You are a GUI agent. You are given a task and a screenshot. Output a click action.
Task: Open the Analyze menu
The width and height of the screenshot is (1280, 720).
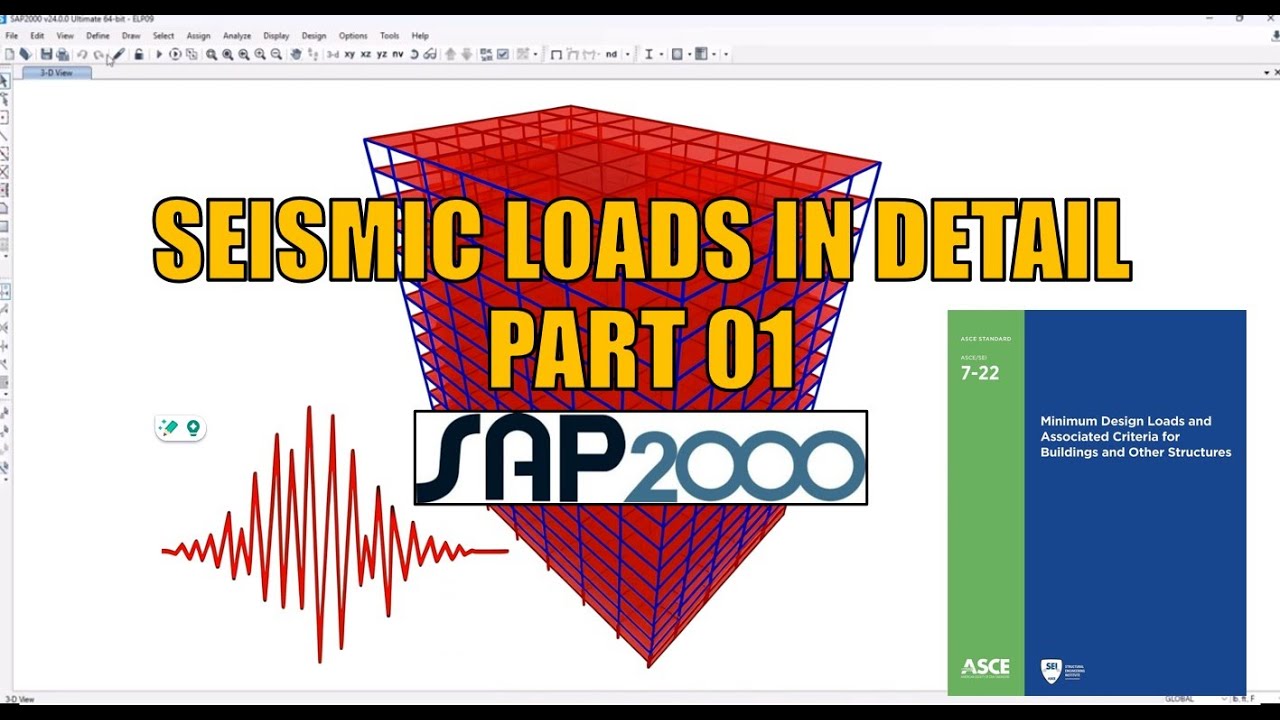tap(237, 36)
